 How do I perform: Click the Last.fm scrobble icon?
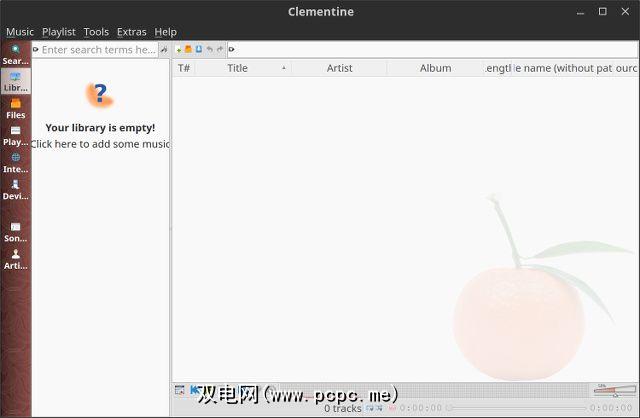[392, 408]
